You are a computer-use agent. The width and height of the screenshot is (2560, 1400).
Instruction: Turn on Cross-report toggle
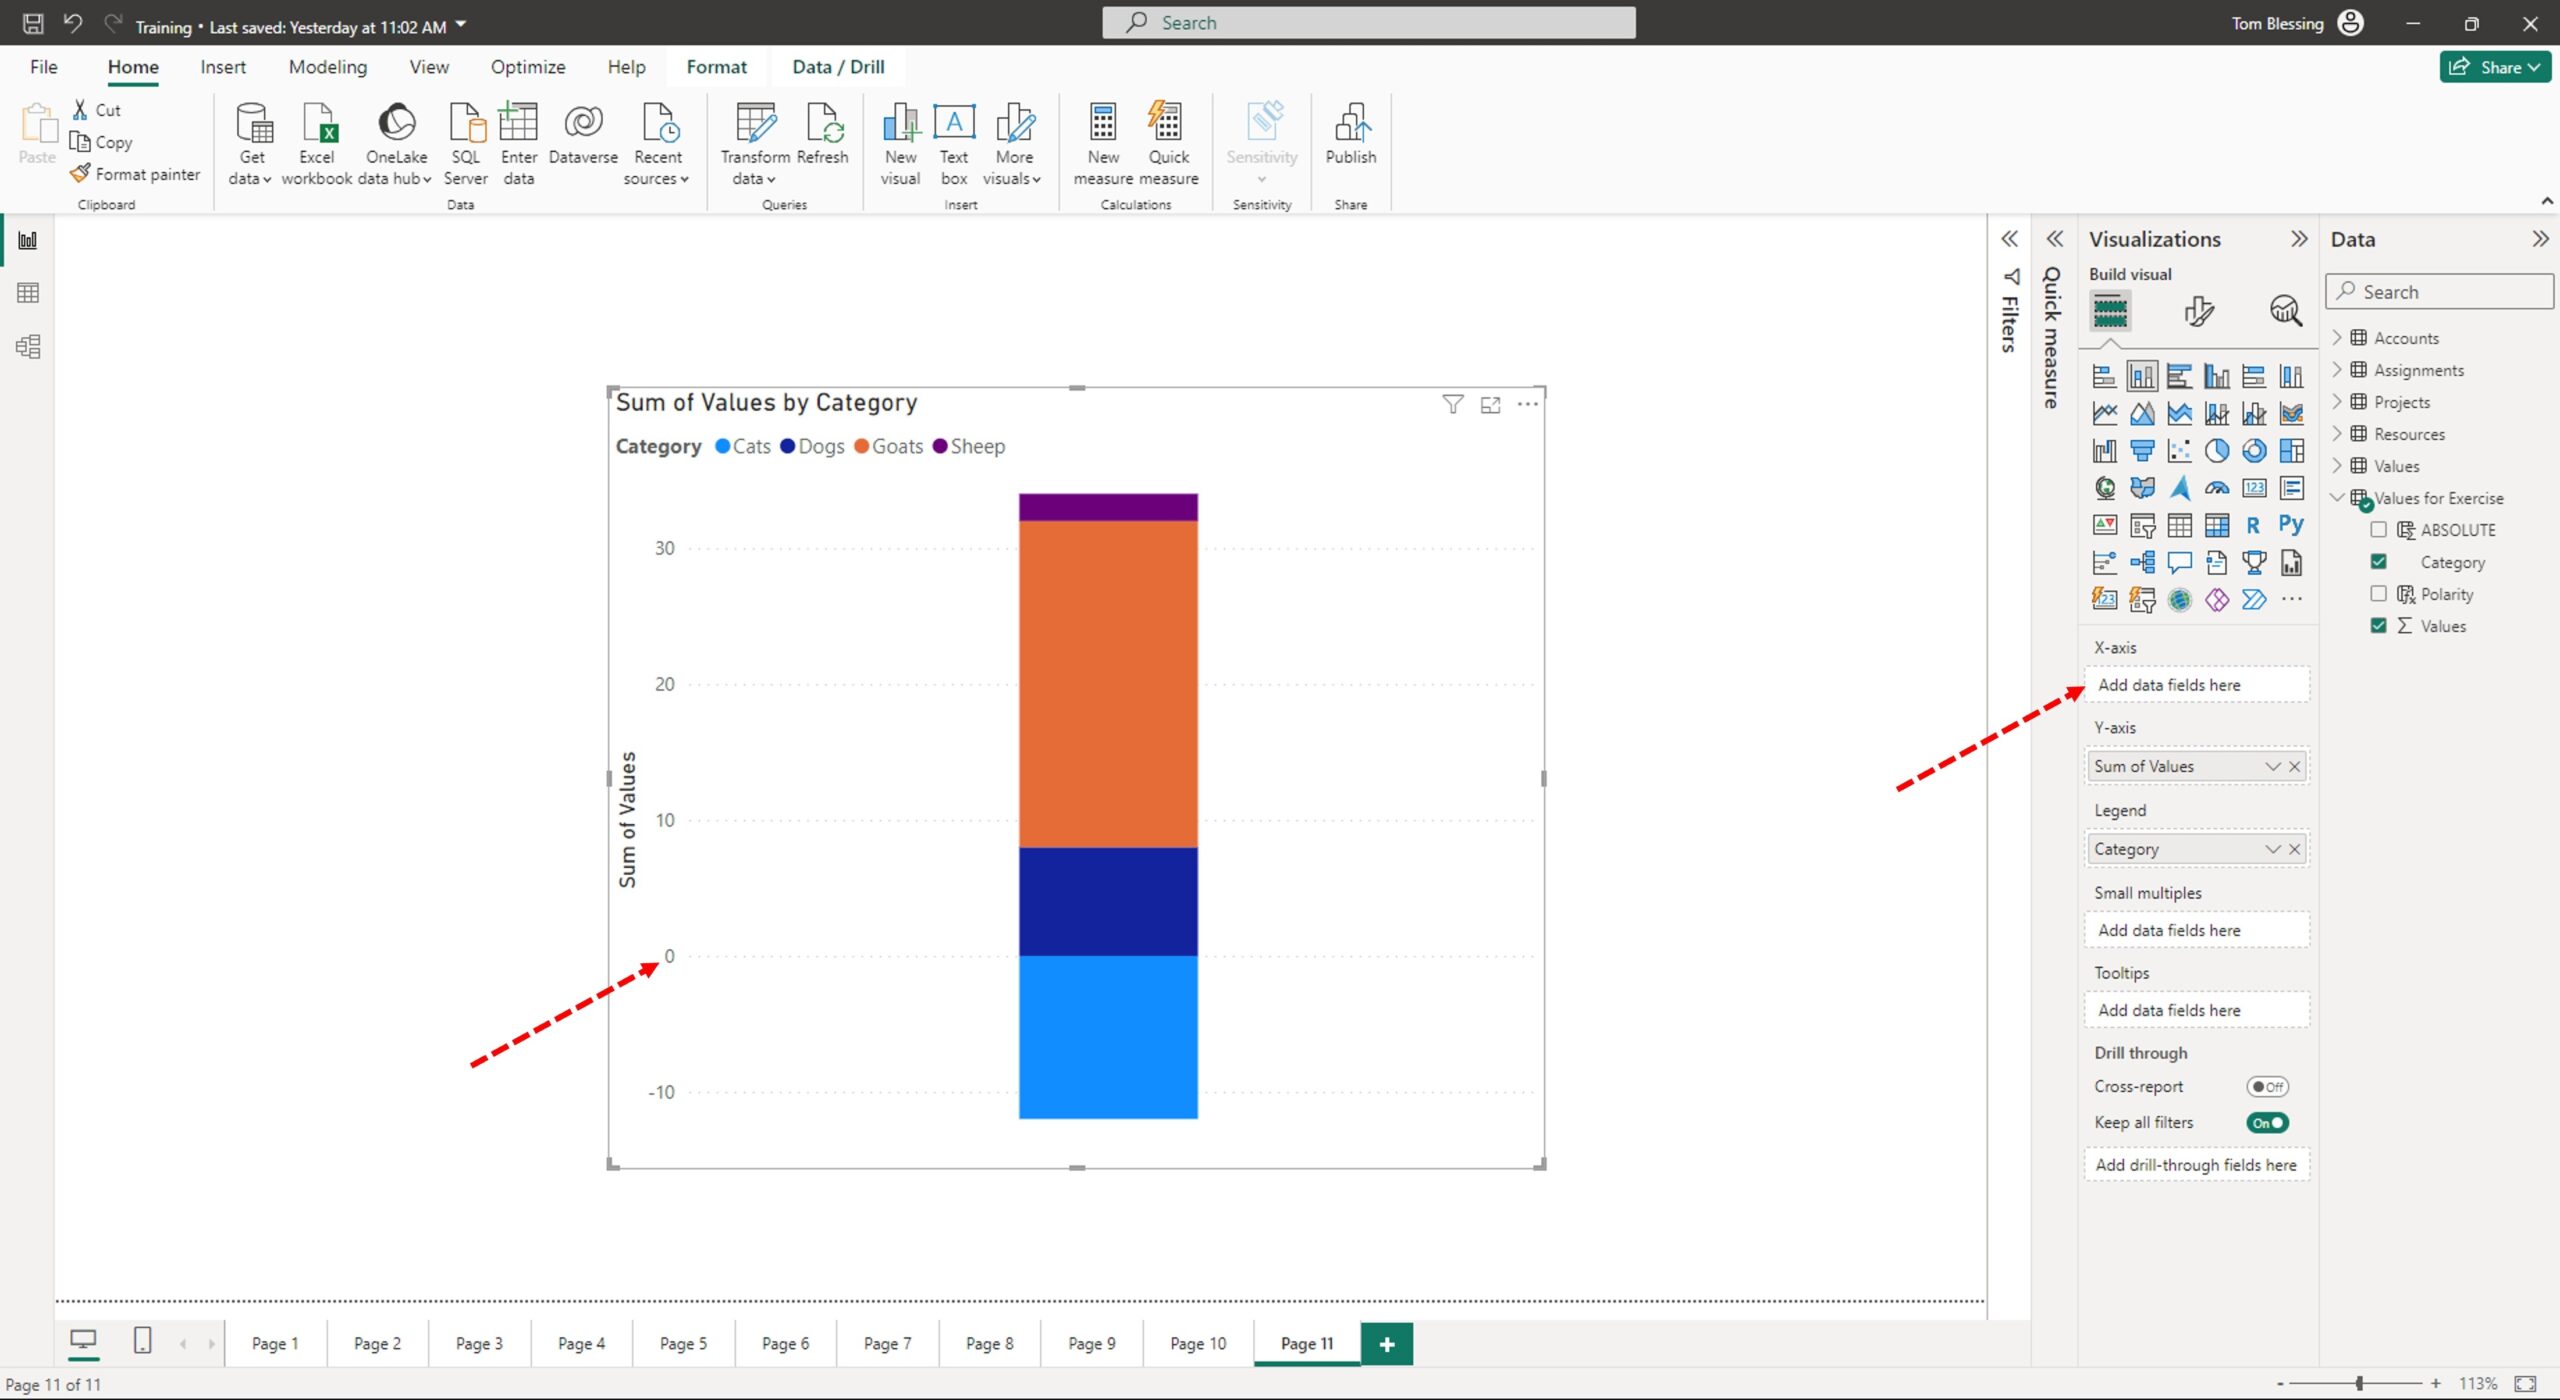pyautogui.click(x=2267, y=1087)
